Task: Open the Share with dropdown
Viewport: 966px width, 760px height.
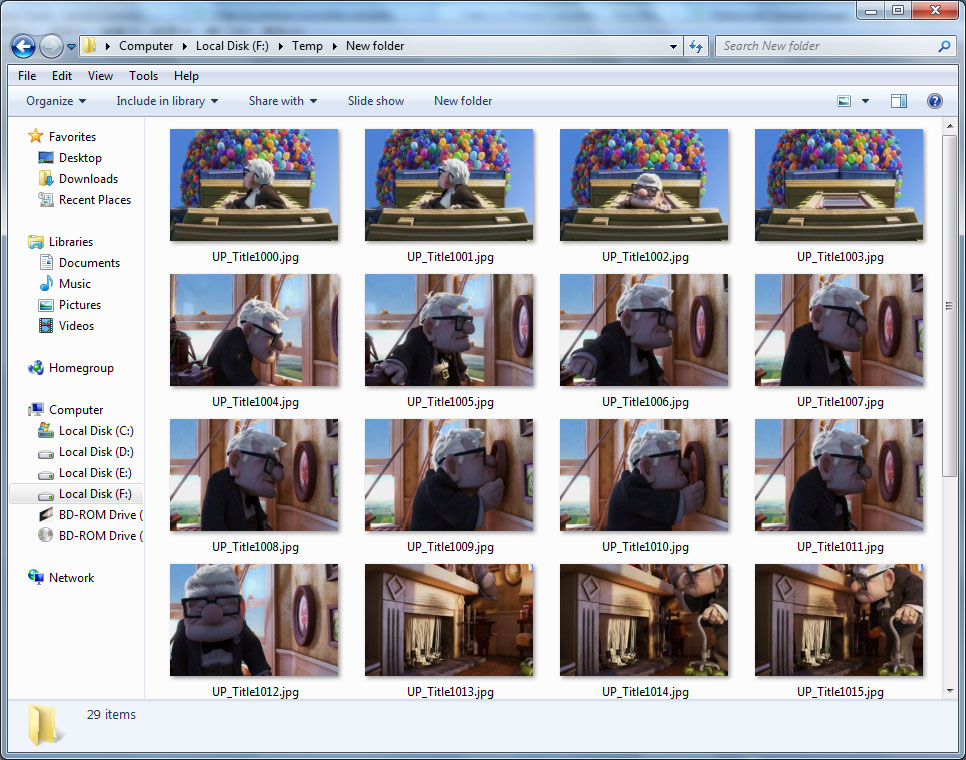Action: [283, 101]
